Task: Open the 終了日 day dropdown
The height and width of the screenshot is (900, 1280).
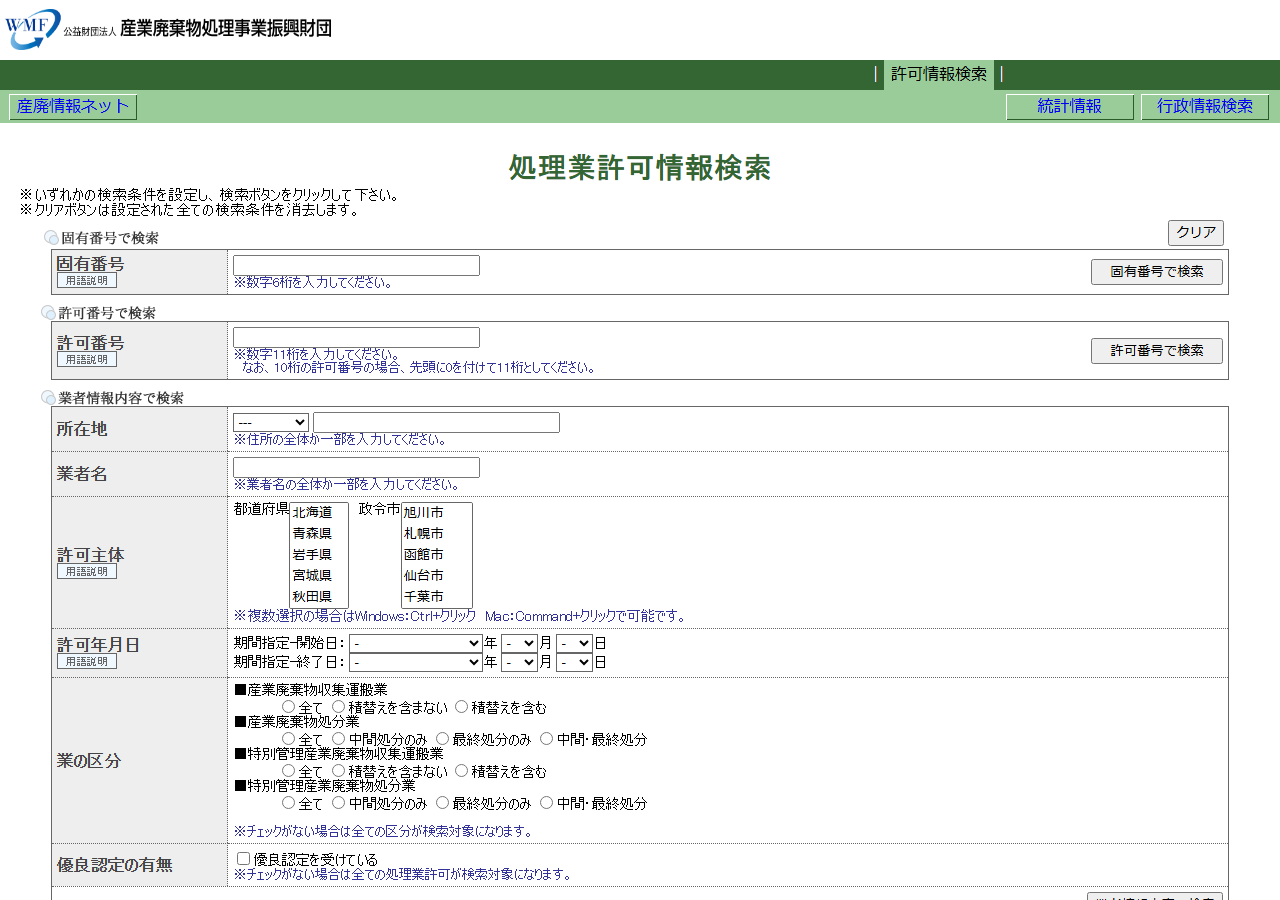Action: pos(575,662)
